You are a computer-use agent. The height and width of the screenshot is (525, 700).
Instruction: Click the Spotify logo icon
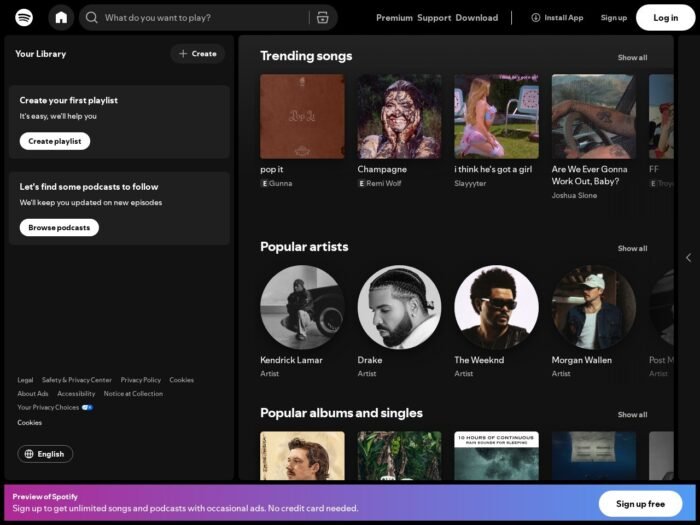click(x=24, y=18)
